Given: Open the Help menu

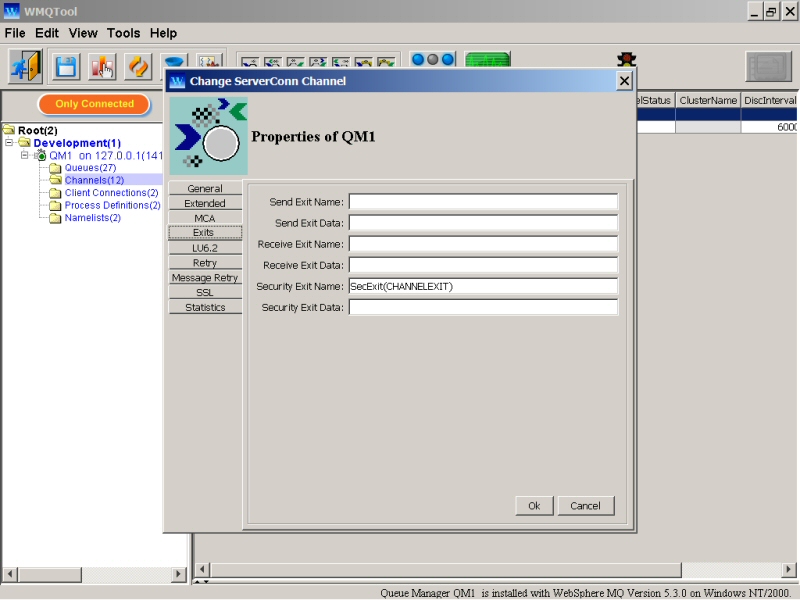Looking at the screenshot, I should point(163,33).
